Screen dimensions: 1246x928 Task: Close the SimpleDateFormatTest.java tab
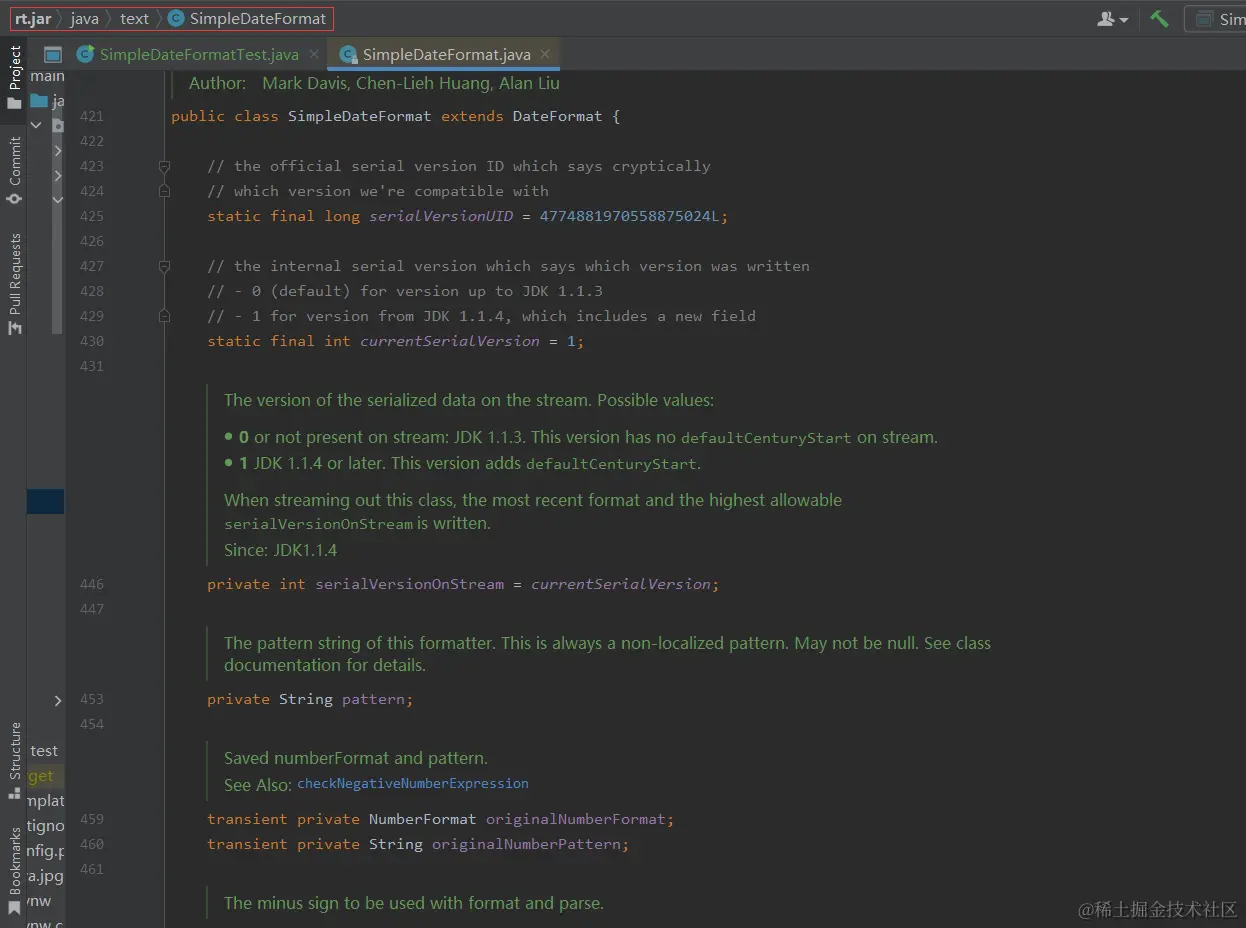point(314,55)
